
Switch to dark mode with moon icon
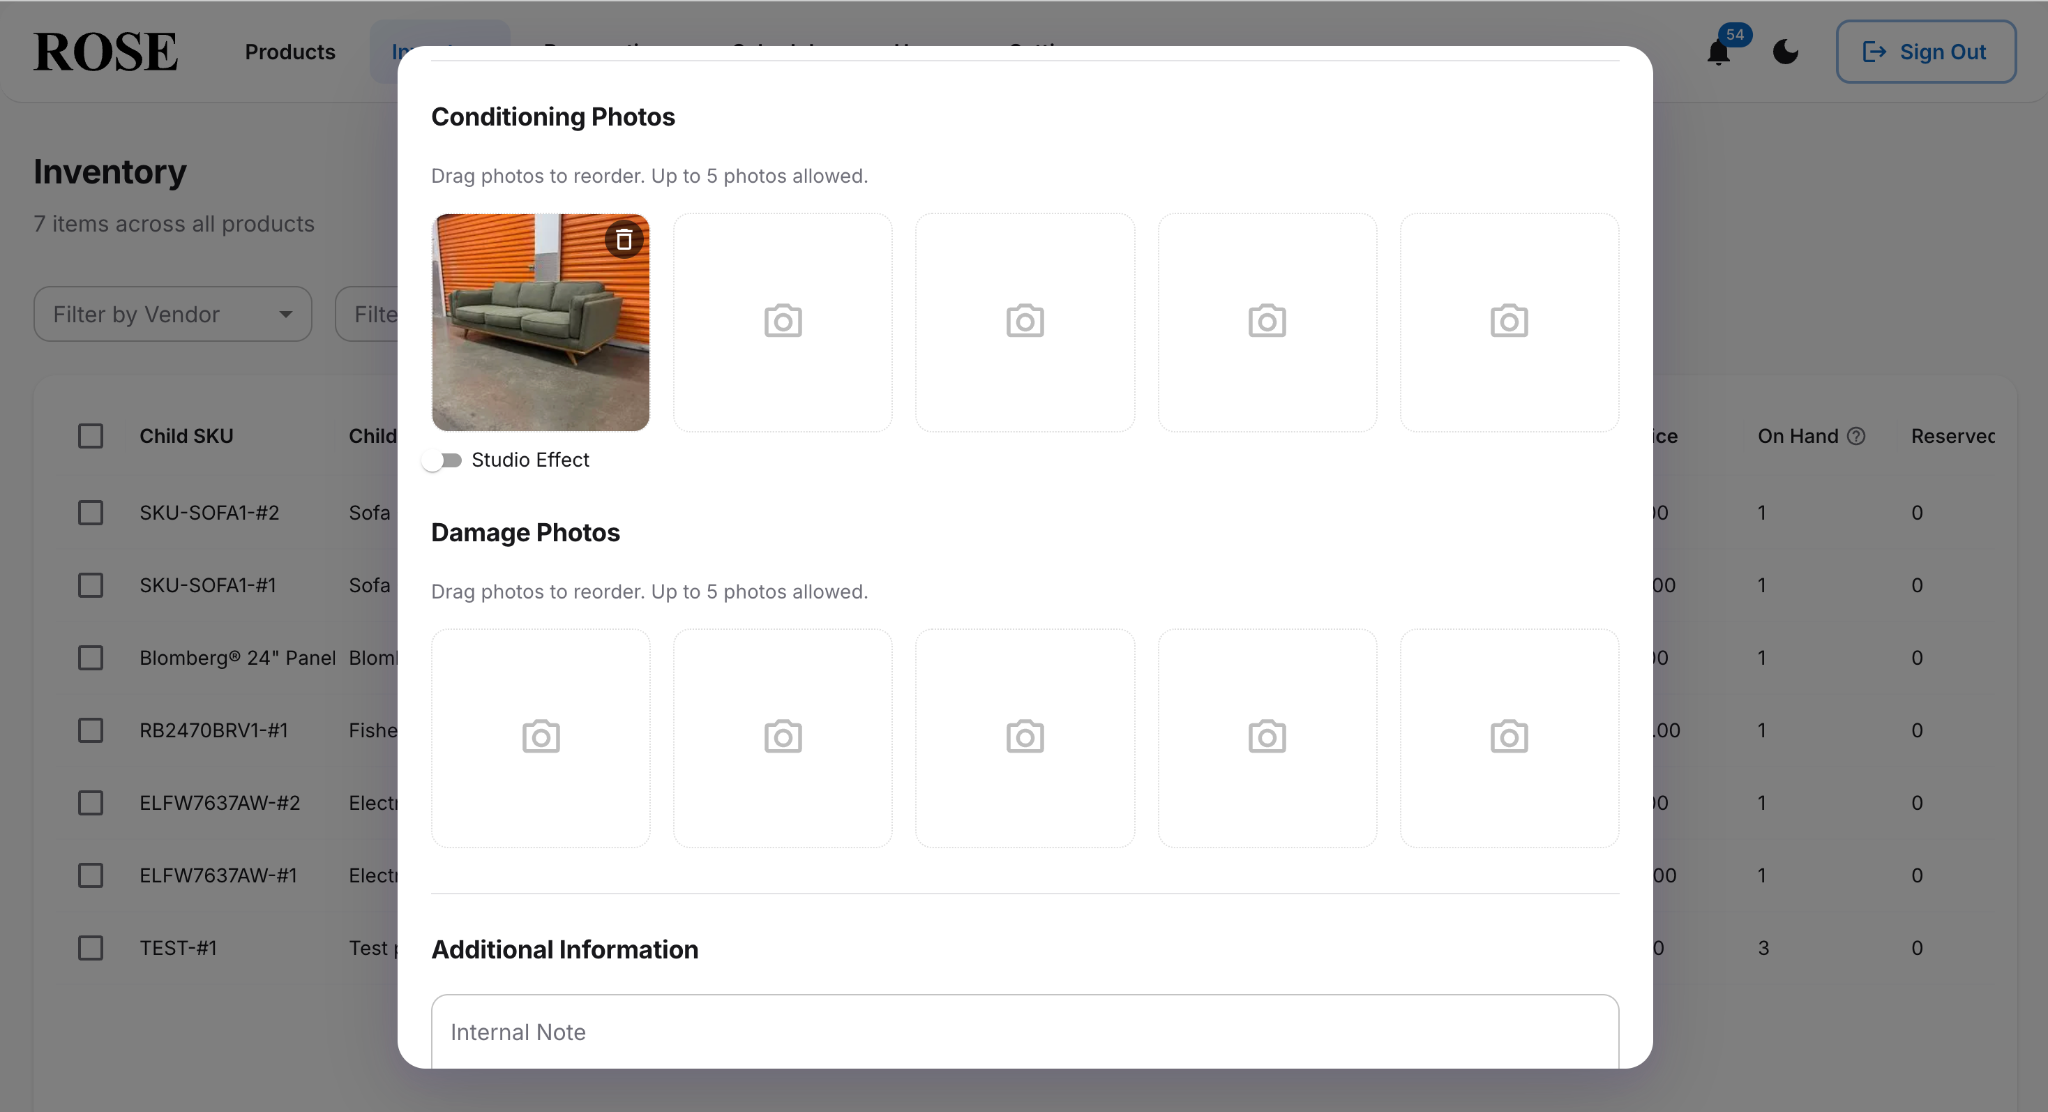[x=1785, y=52]
